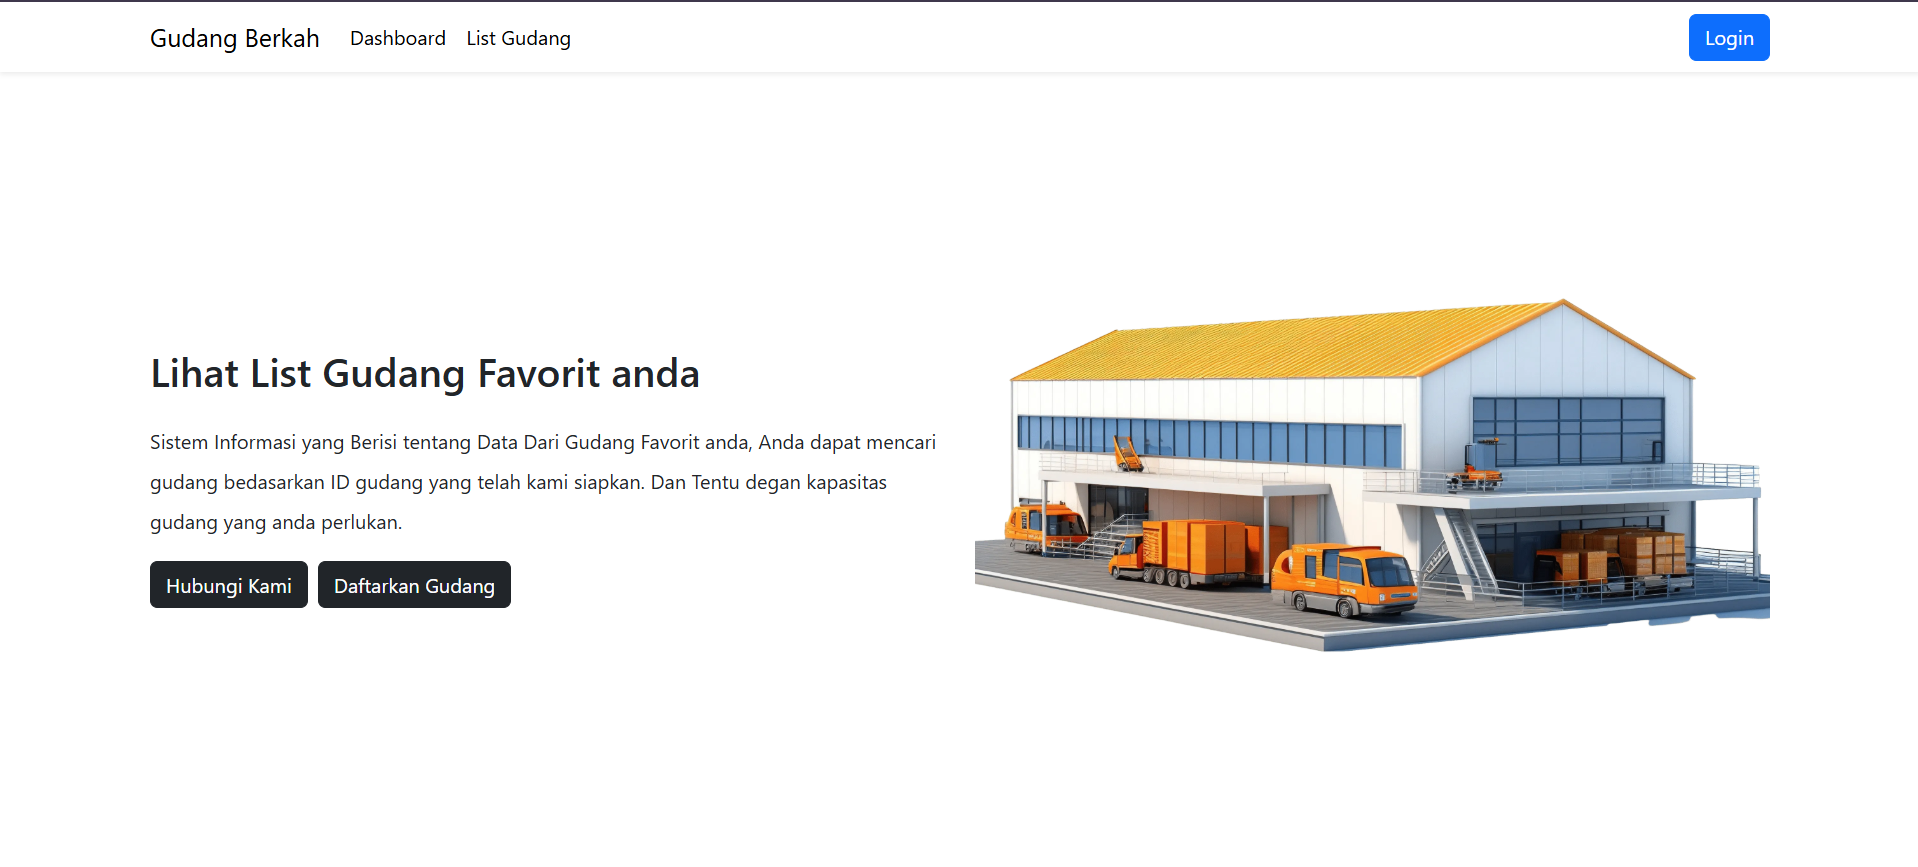
Task: Click the orange forklift on the upper balcony
Action: click(1480, 467)
